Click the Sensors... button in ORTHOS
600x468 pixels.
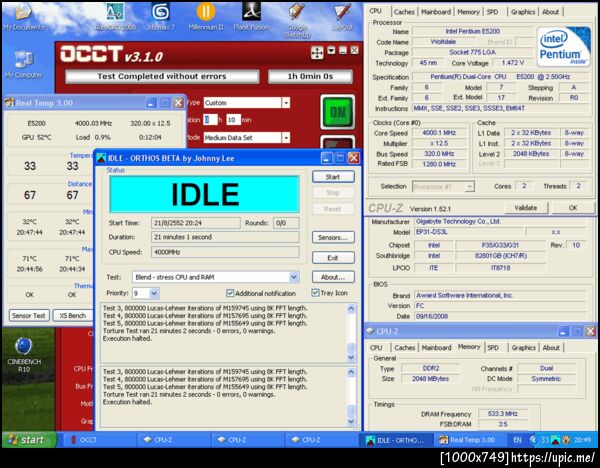[x=333, y=237]
